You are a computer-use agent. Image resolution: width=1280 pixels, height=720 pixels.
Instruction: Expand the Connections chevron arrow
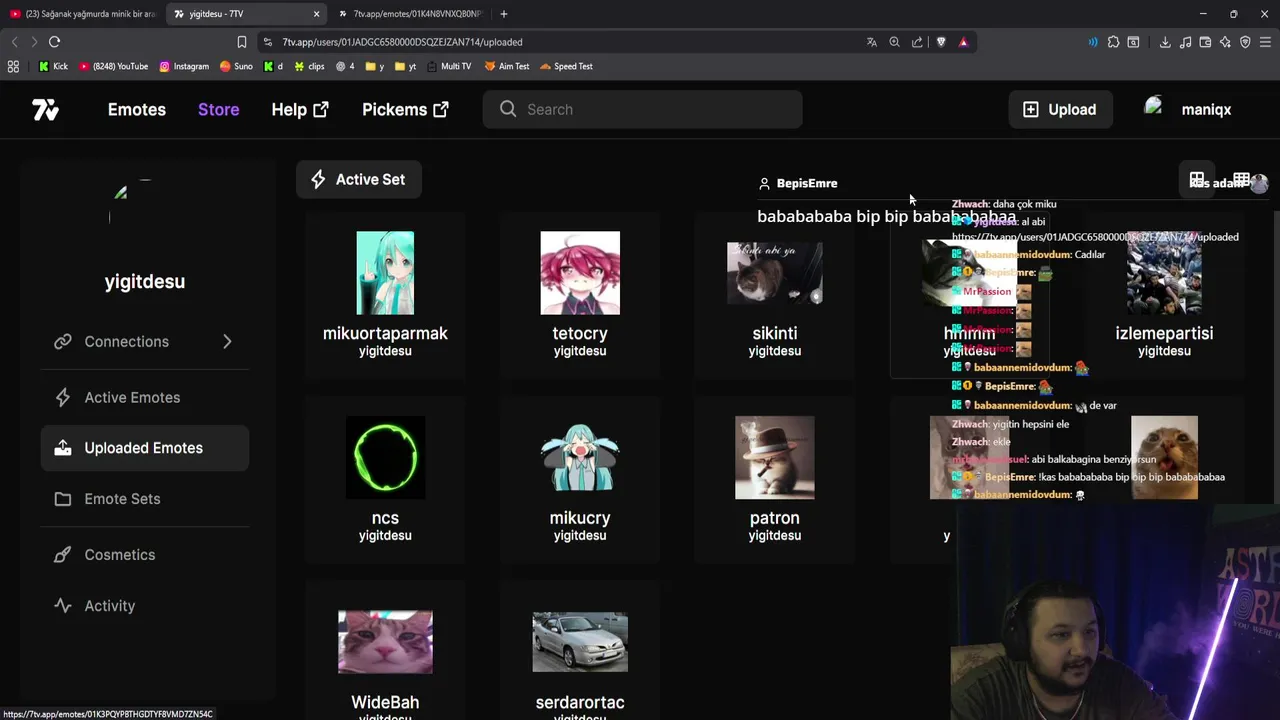click(227, 341)
